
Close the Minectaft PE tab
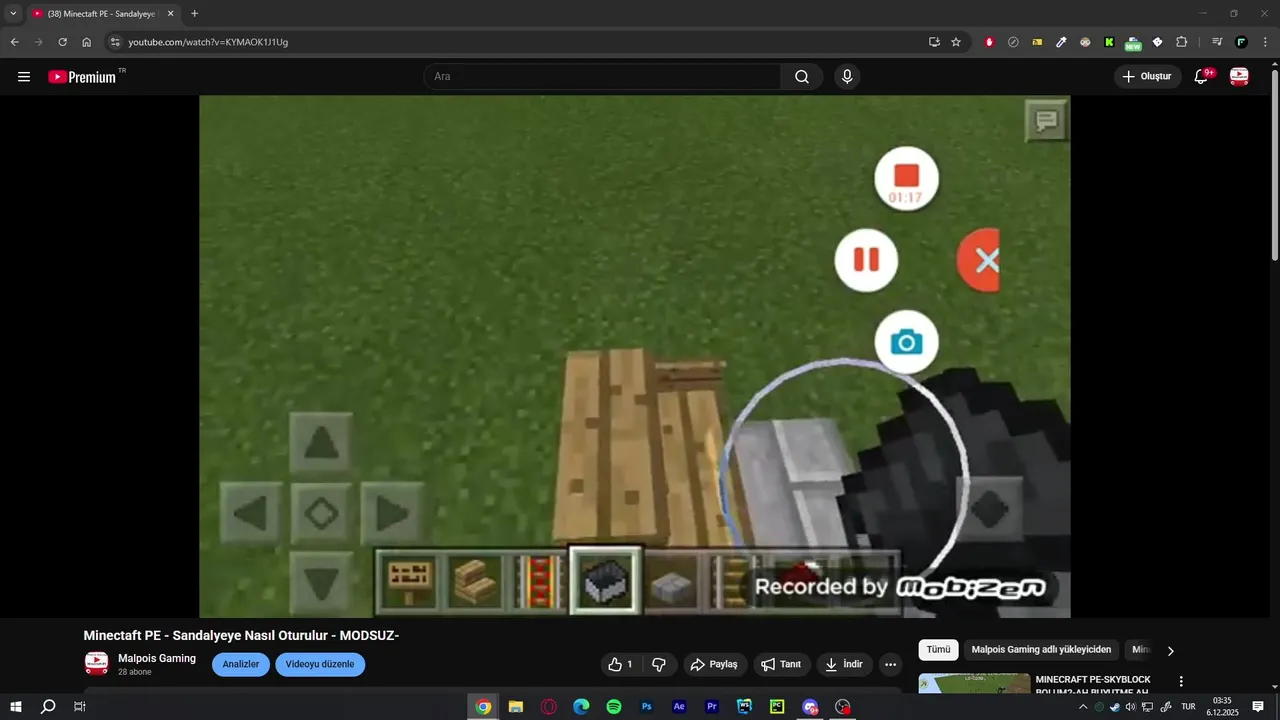(170, 14)
